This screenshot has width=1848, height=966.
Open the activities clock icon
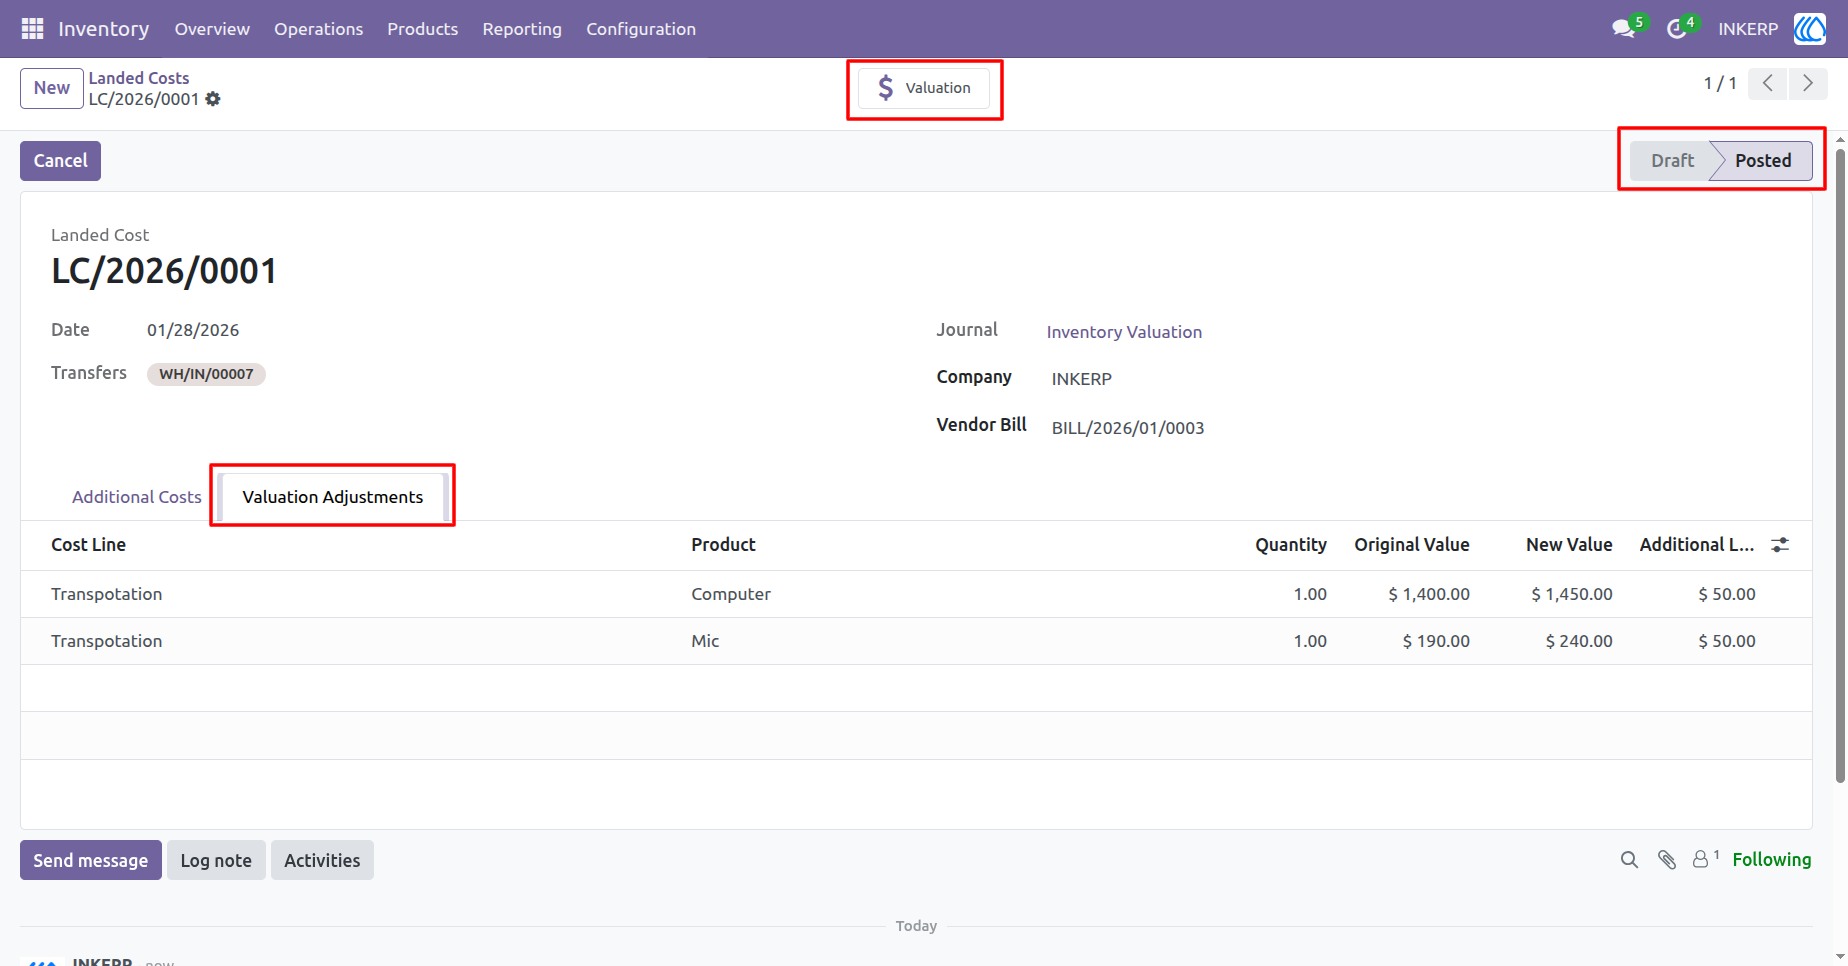(x=1677, y=29)
